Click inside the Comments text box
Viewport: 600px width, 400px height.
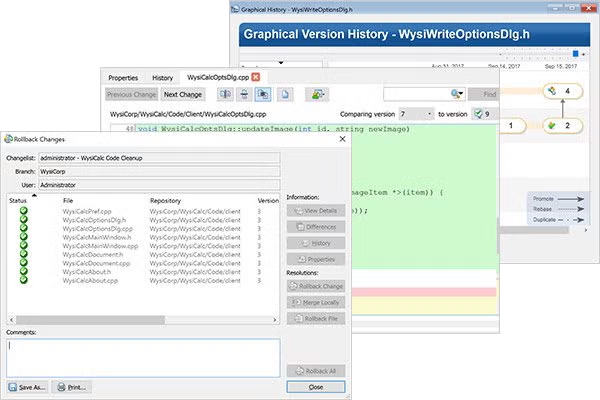140,356
